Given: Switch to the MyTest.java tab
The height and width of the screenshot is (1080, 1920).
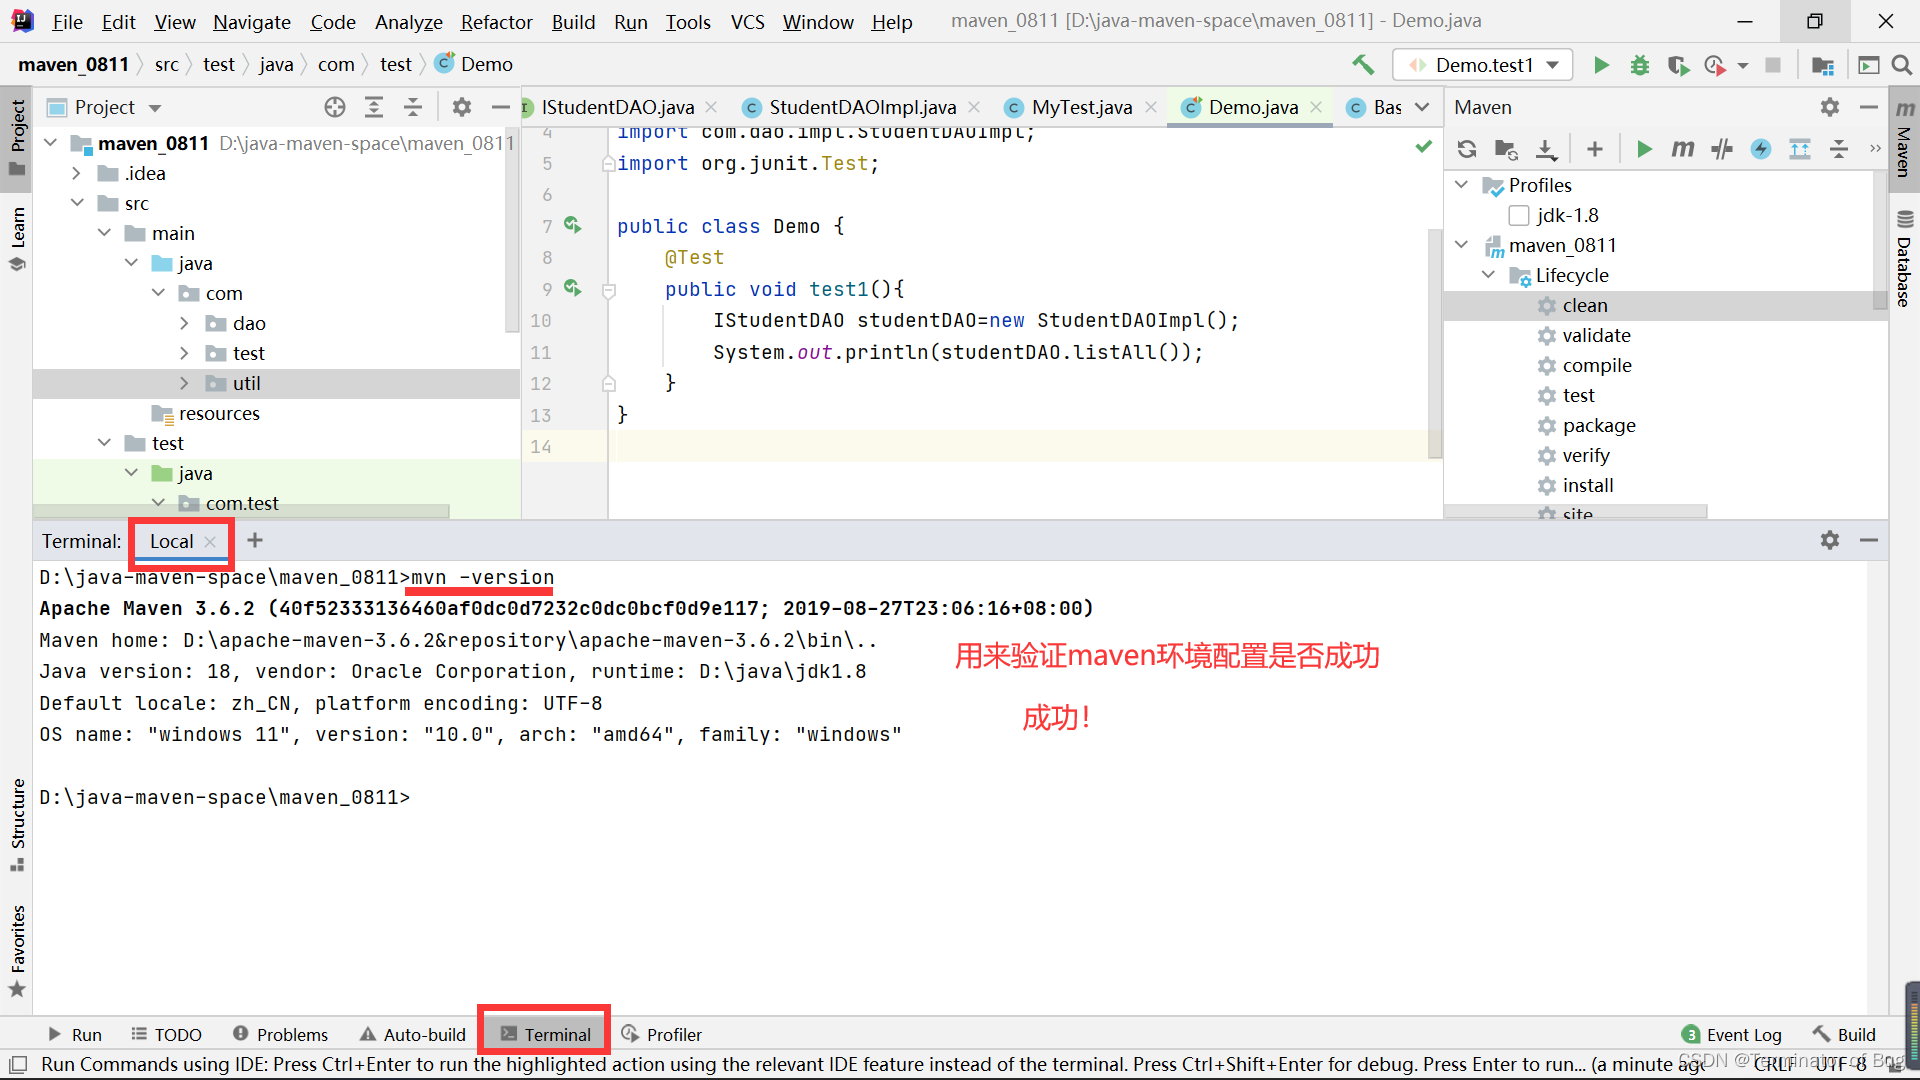Looking at the screenshot, I should (1081, 107).
